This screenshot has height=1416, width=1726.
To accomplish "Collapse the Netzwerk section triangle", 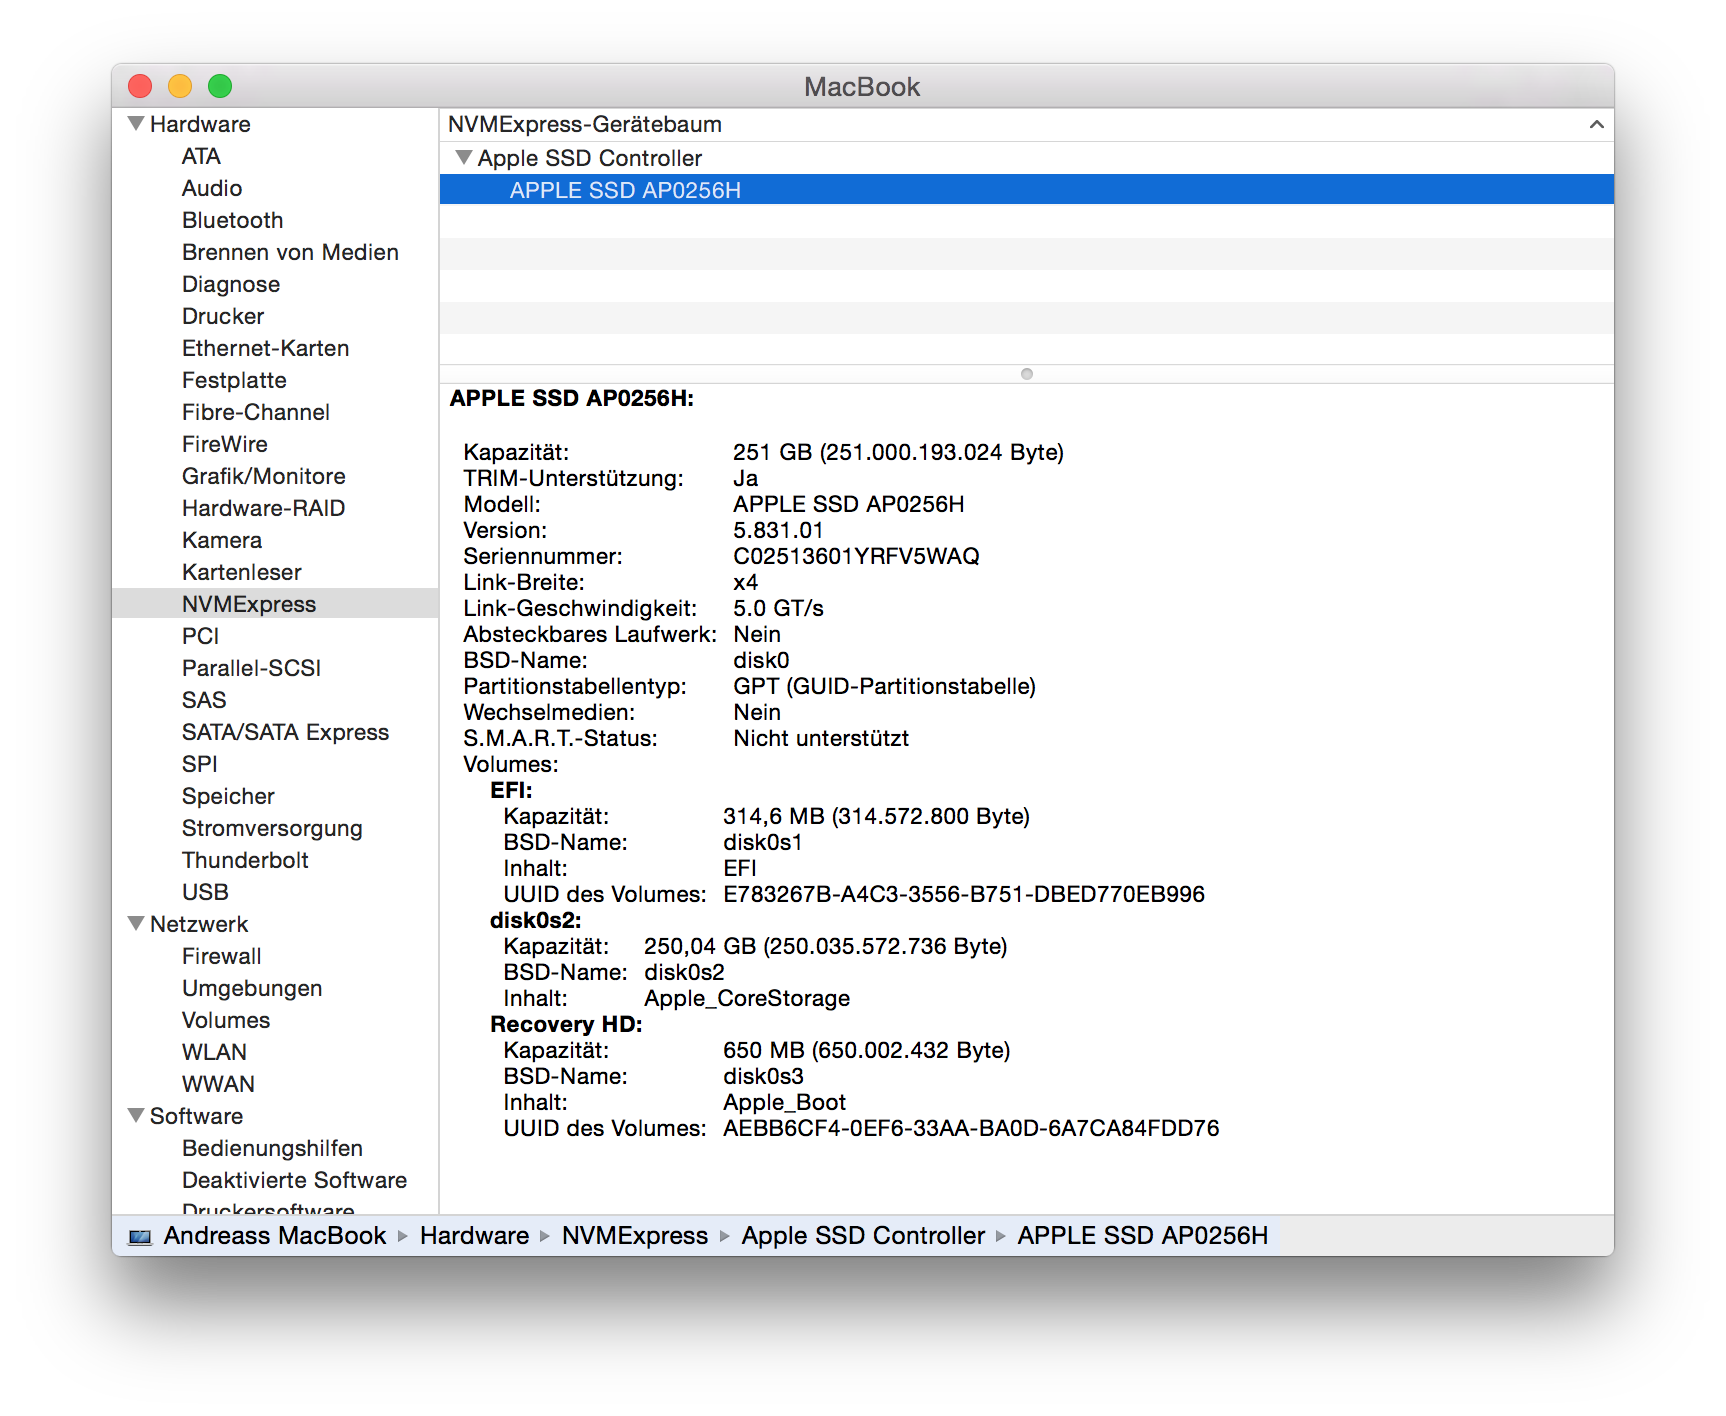I will tap(136, 924).
